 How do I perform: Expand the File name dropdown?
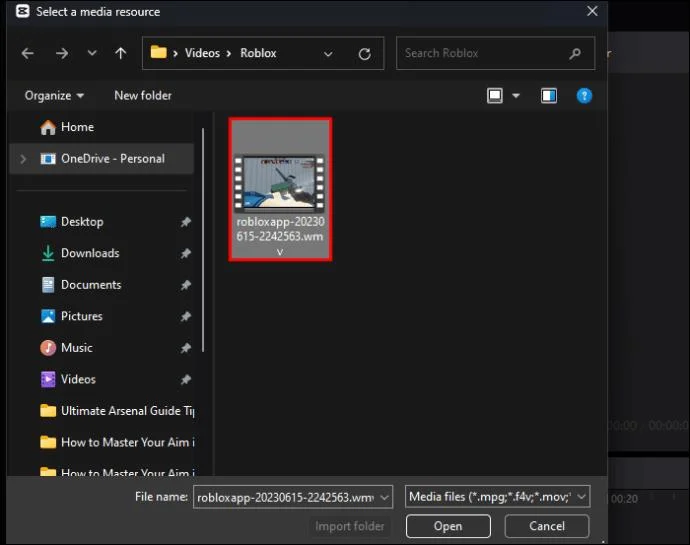tap(385, 497)
